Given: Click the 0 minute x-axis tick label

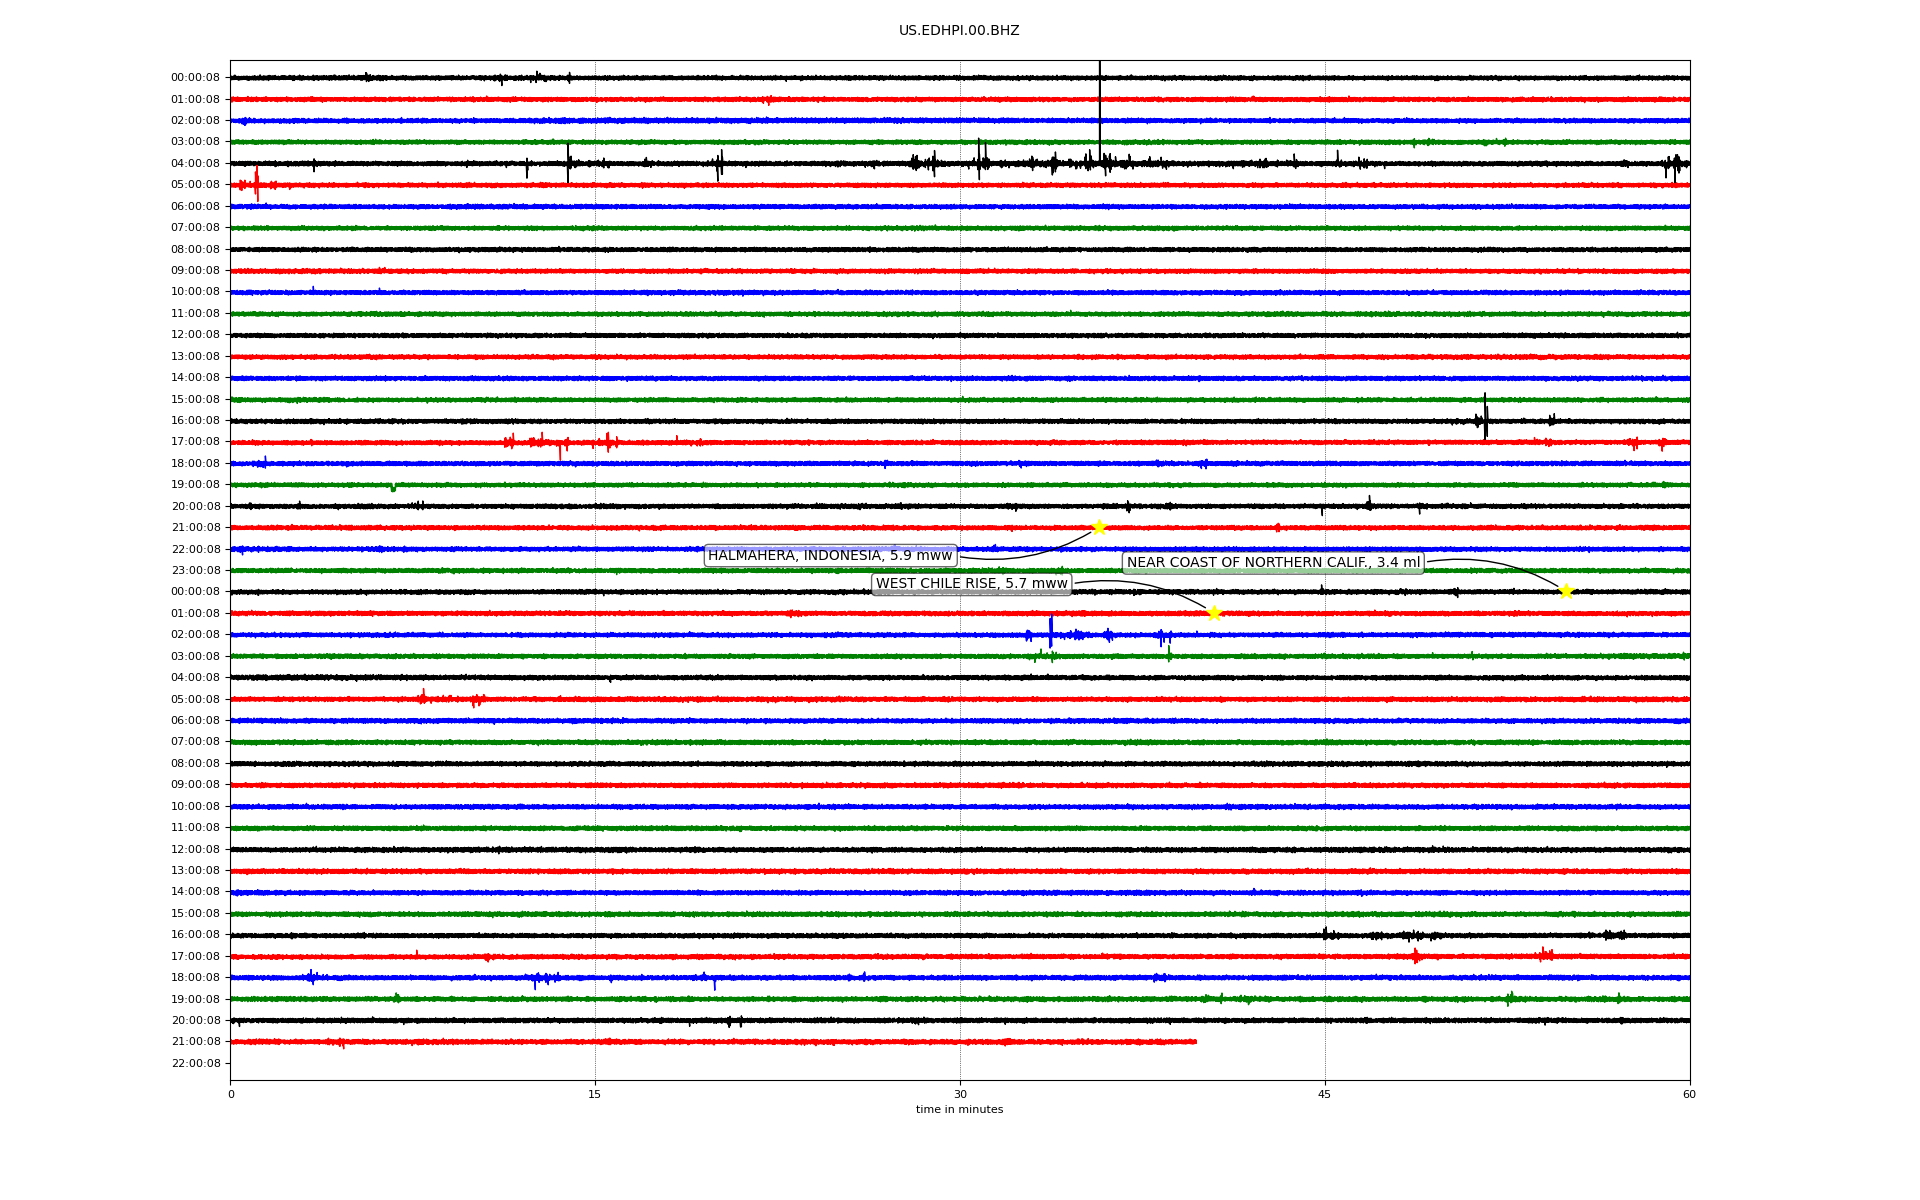Looking at the screenshot, I should [x=231, y=1094].
